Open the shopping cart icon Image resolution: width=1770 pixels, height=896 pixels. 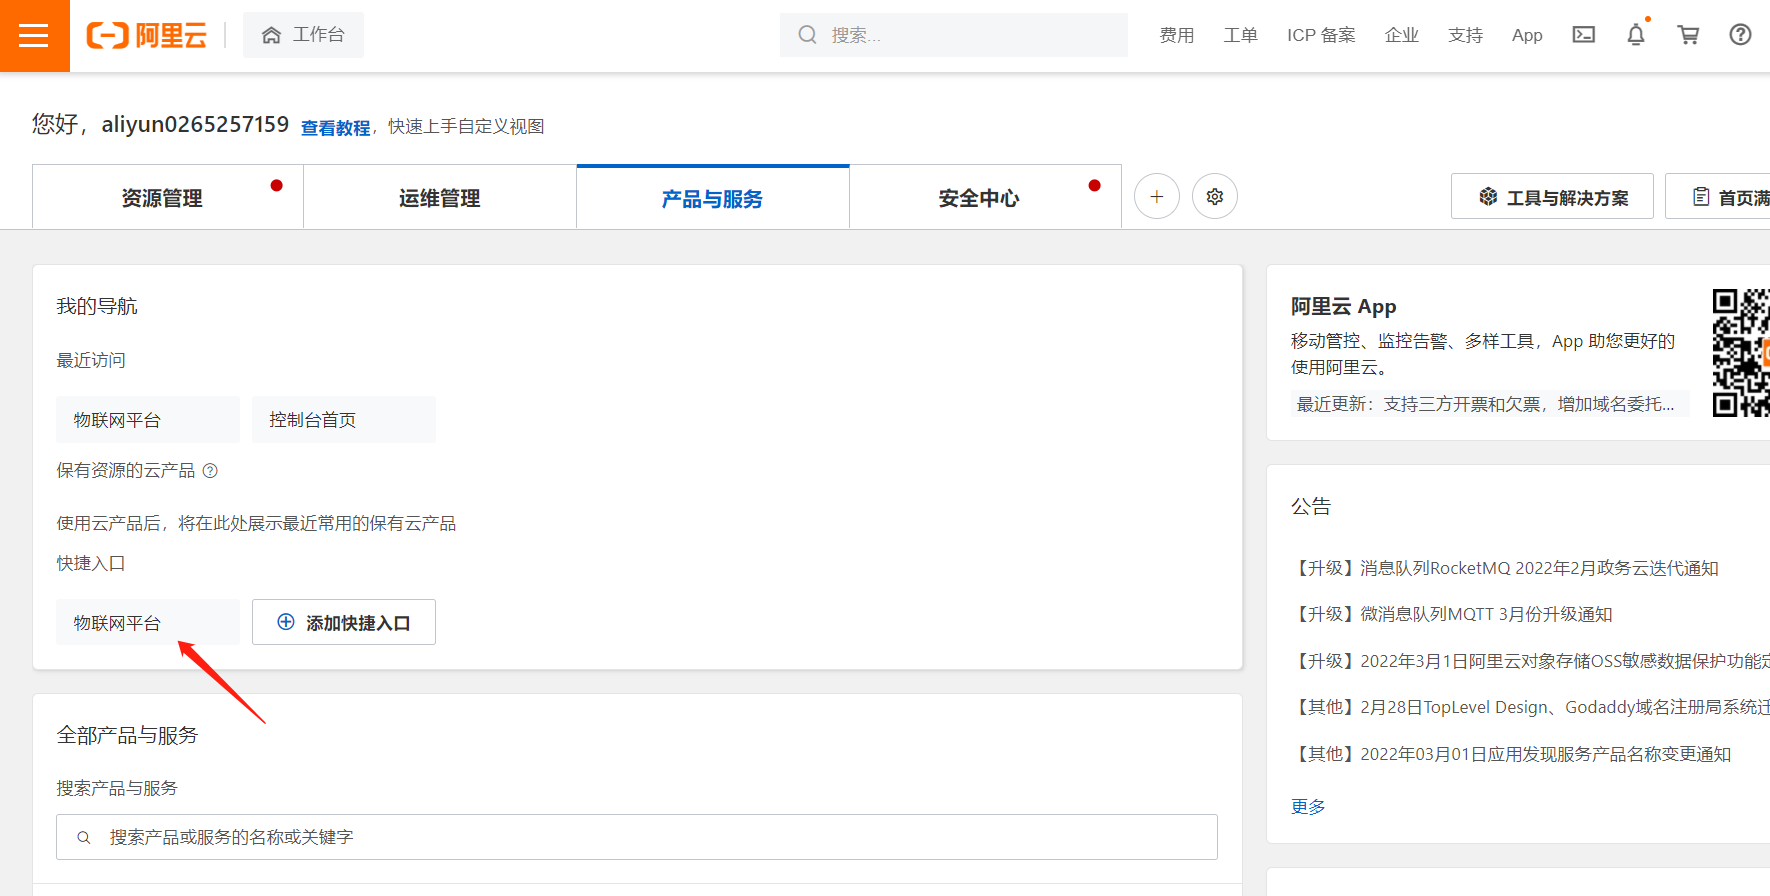pyautogui.click(x=1688, y=35)
